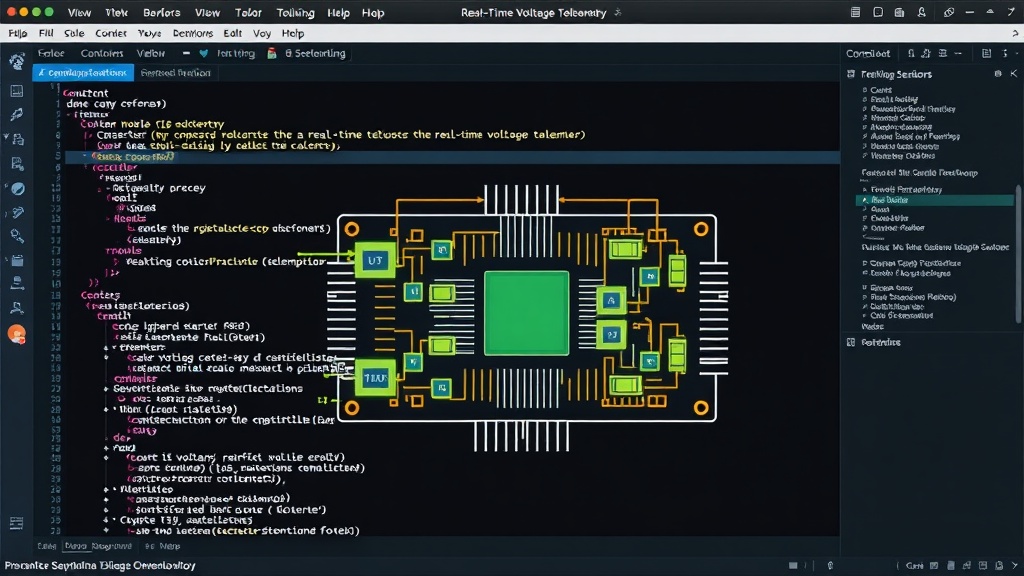Image resolution: width=1024 pixels, height=576 pixels.
Task: Expand the Poltrdics section in right panel
Action: click(x=874, y=342)
